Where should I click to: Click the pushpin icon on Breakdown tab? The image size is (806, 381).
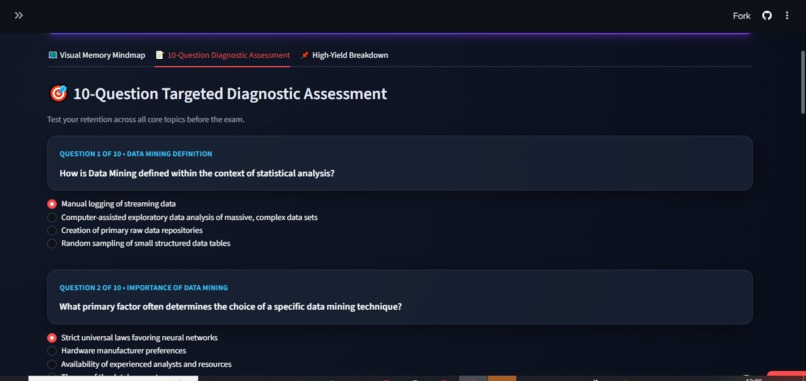pos(305,55)
